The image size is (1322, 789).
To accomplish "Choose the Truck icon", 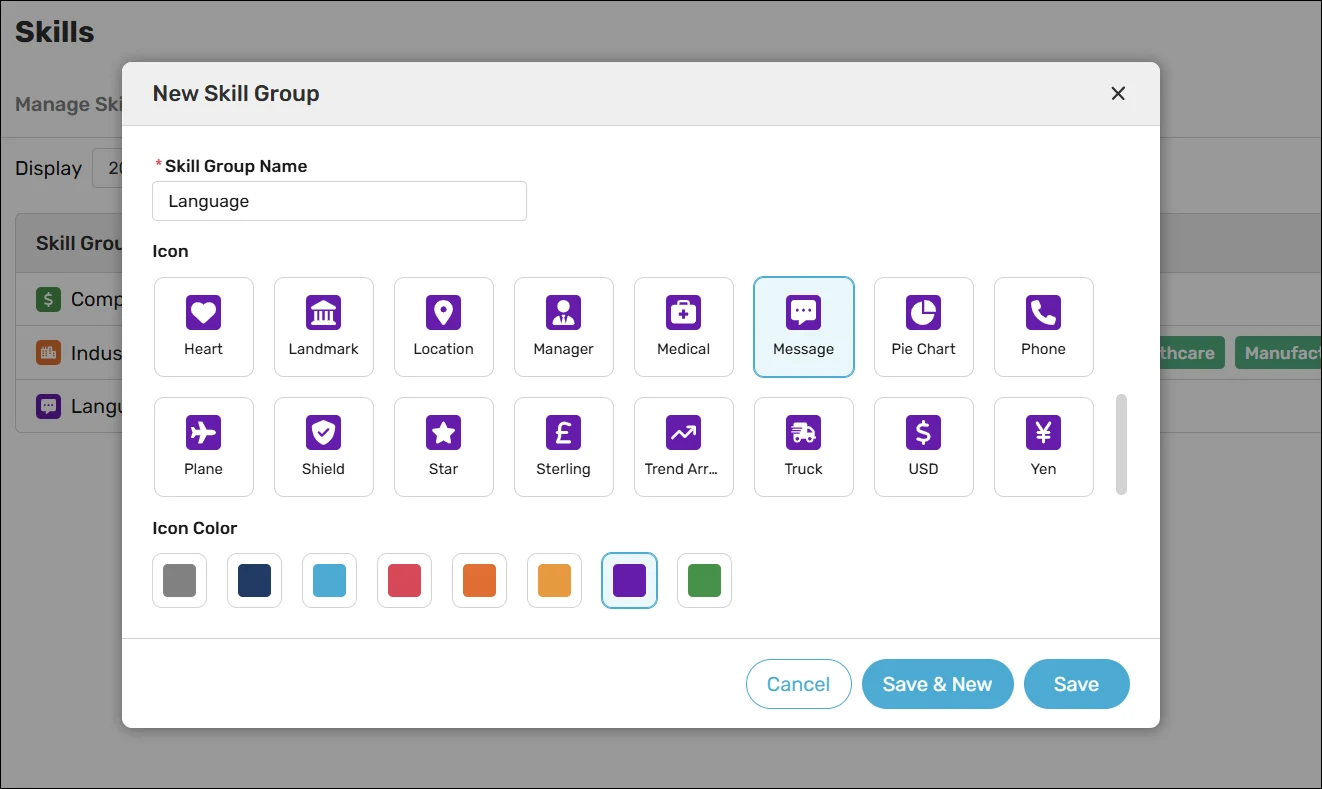I will (x=804, y=447).
